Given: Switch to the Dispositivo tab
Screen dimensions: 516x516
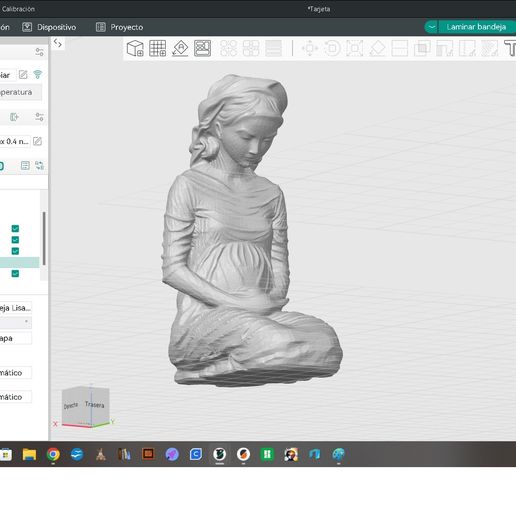Looking at the screenshot, I should [x=49, y=27].
